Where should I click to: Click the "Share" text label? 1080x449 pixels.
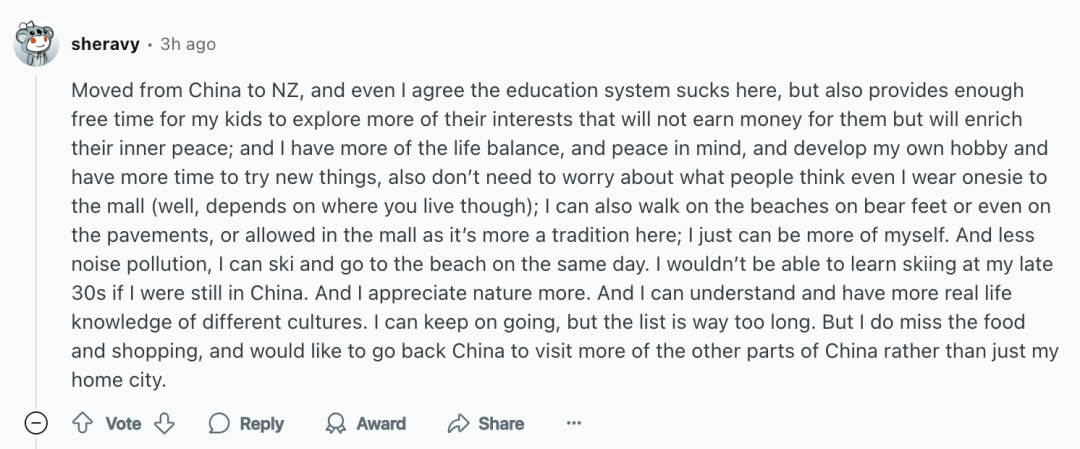pyautogui.click(x=500, y=424)
